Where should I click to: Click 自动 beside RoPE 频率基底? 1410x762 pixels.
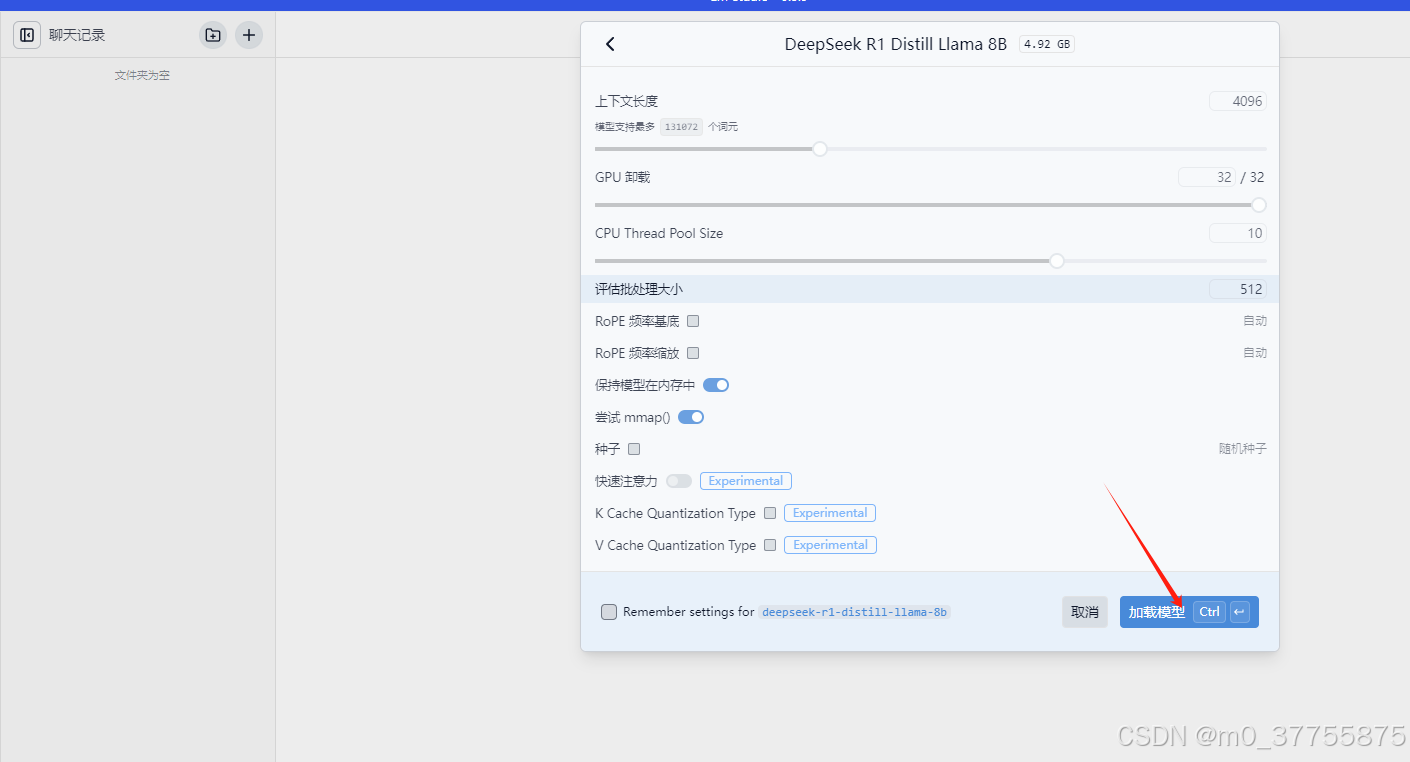pyautogui.click(x=1255, y=321)
